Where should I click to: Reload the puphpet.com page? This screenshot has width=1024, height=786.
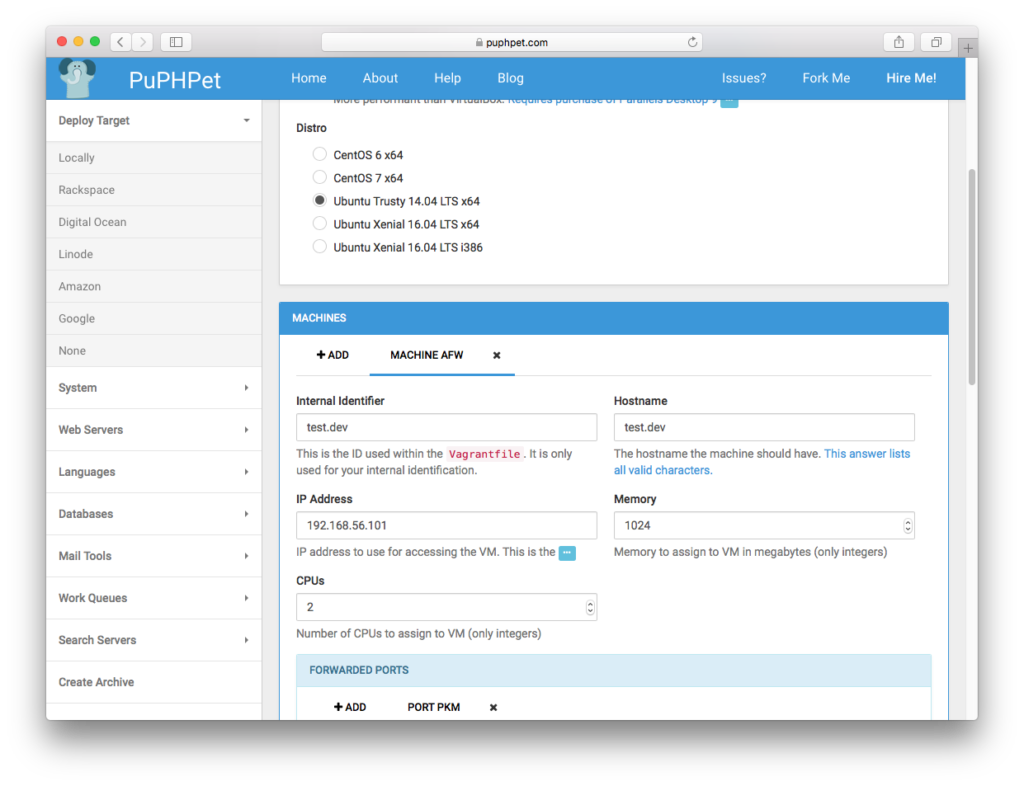click(692, 42)
